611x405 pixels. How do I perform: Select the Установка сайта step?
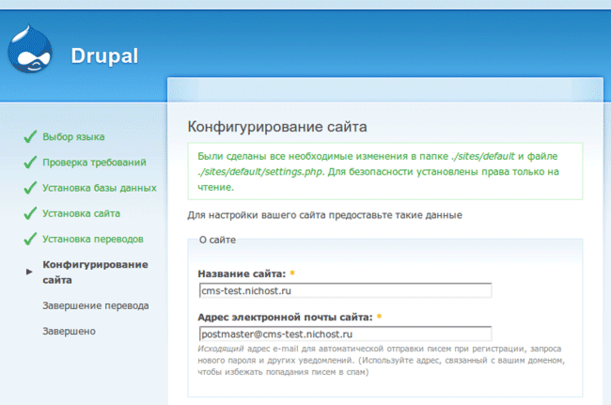81,213
